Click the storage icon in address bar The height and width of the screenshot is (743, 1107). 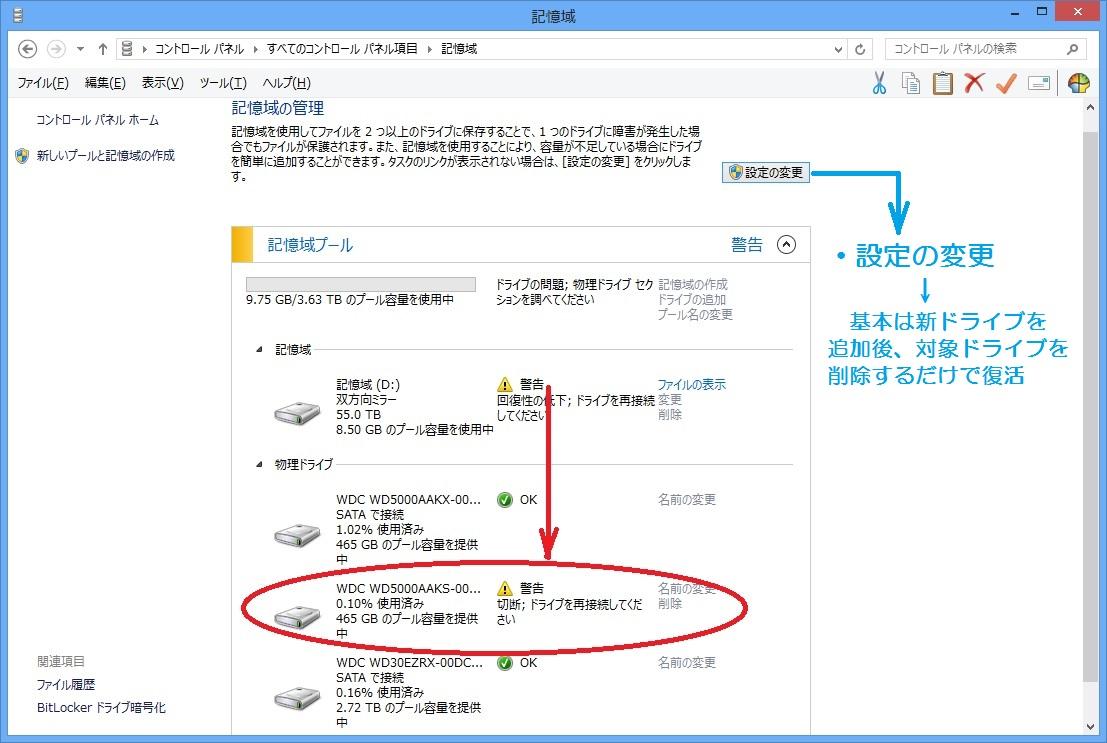pos(127,49)
